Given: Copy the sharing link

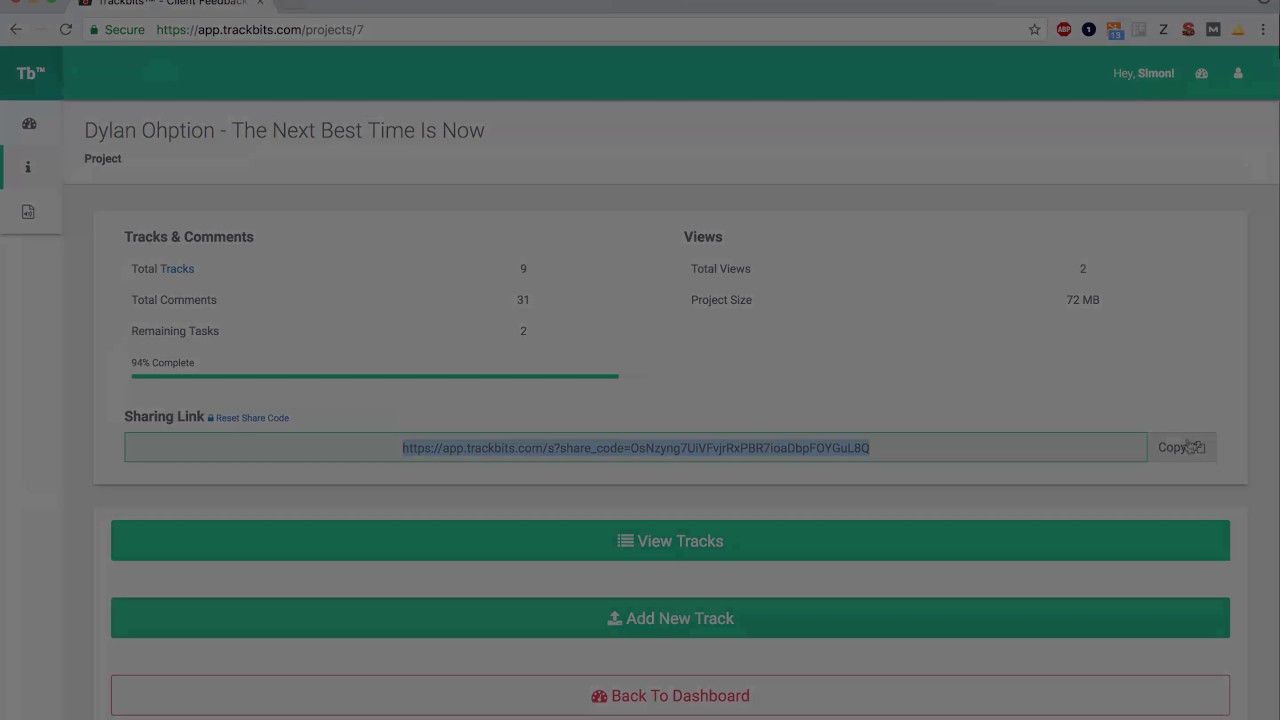Looking at the screenshot, I should tap(1181, 447).
